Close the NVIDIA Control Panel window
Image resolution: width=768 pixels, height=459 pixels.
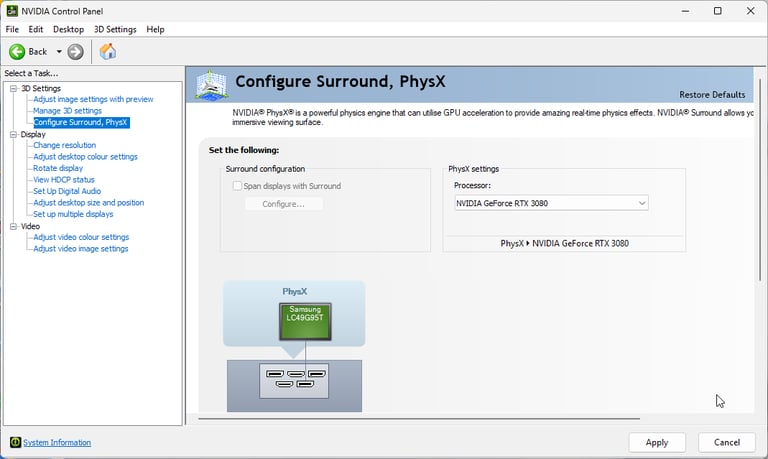point(750,11)
